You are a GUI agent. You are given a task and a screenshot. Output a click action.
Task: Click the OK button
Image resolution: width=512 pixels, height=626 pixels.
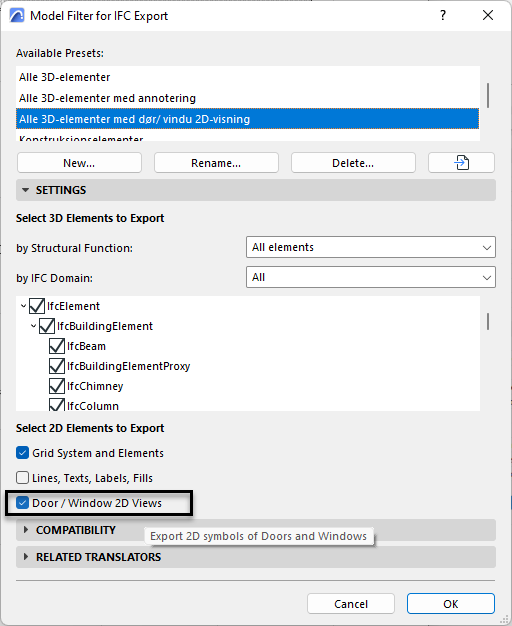[x=450, y=604]
